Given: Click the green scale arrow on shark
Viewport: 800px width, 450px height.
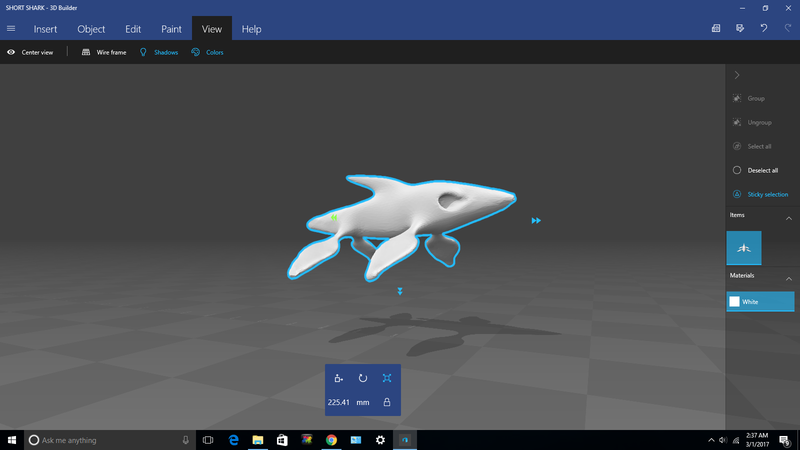Looking at the screenshot, I should (x=334, y=217).
